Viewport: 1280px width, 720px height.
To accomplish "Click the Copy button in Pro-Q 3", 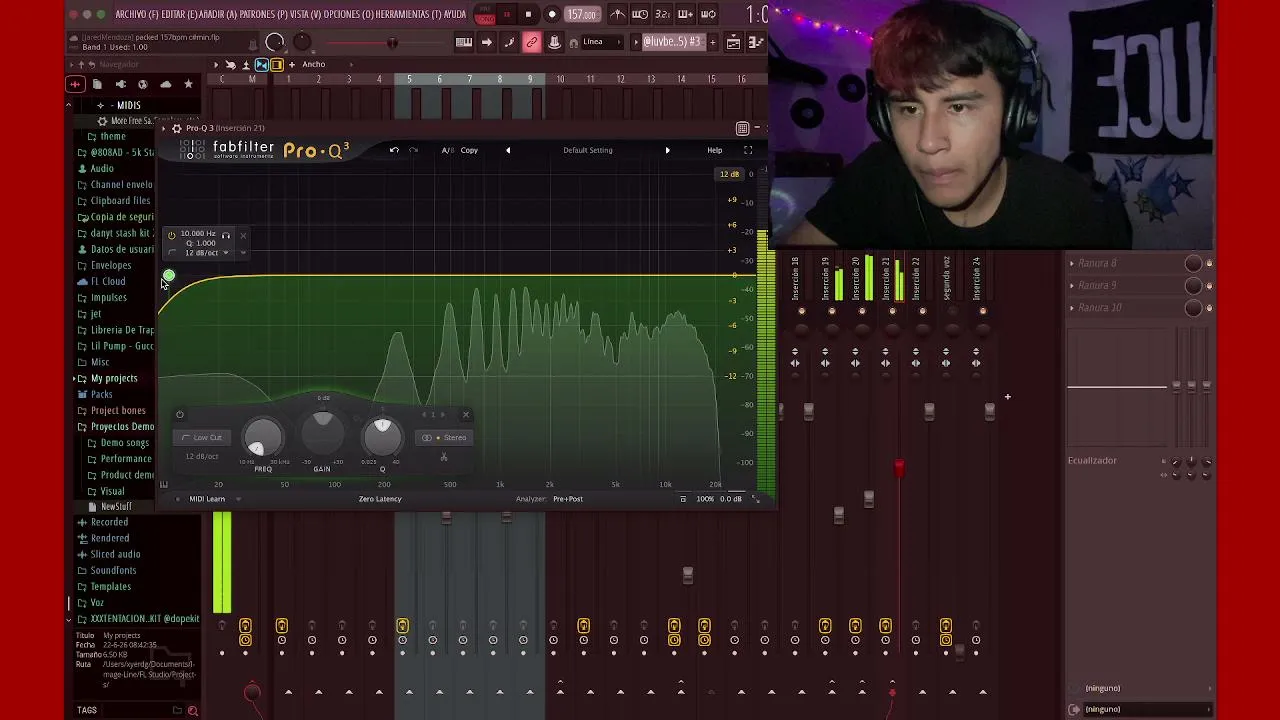I will pyautogui.click(x=469, y=150).
